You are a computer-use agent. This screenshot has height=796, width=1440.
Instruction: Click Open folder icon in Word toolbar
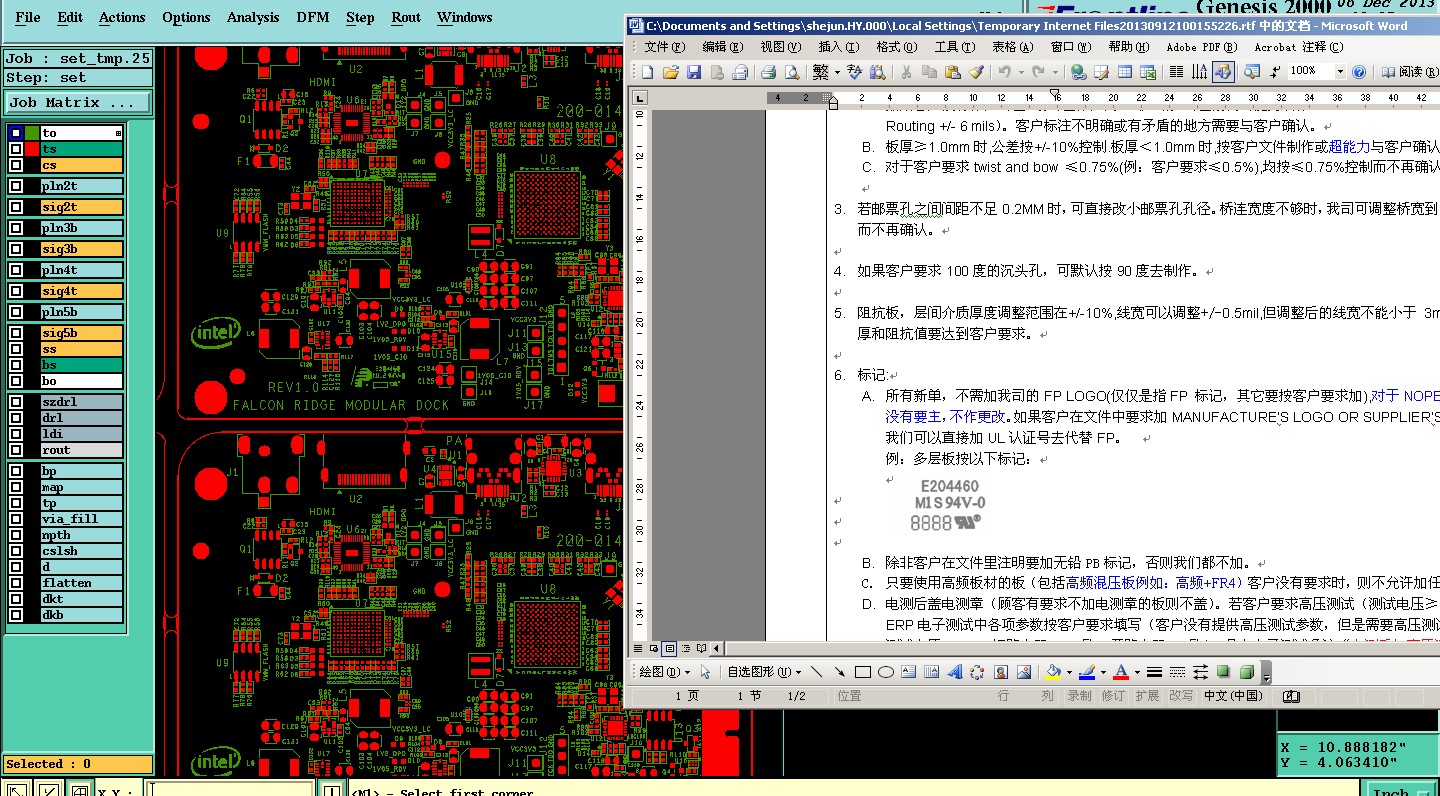point(670,72)
